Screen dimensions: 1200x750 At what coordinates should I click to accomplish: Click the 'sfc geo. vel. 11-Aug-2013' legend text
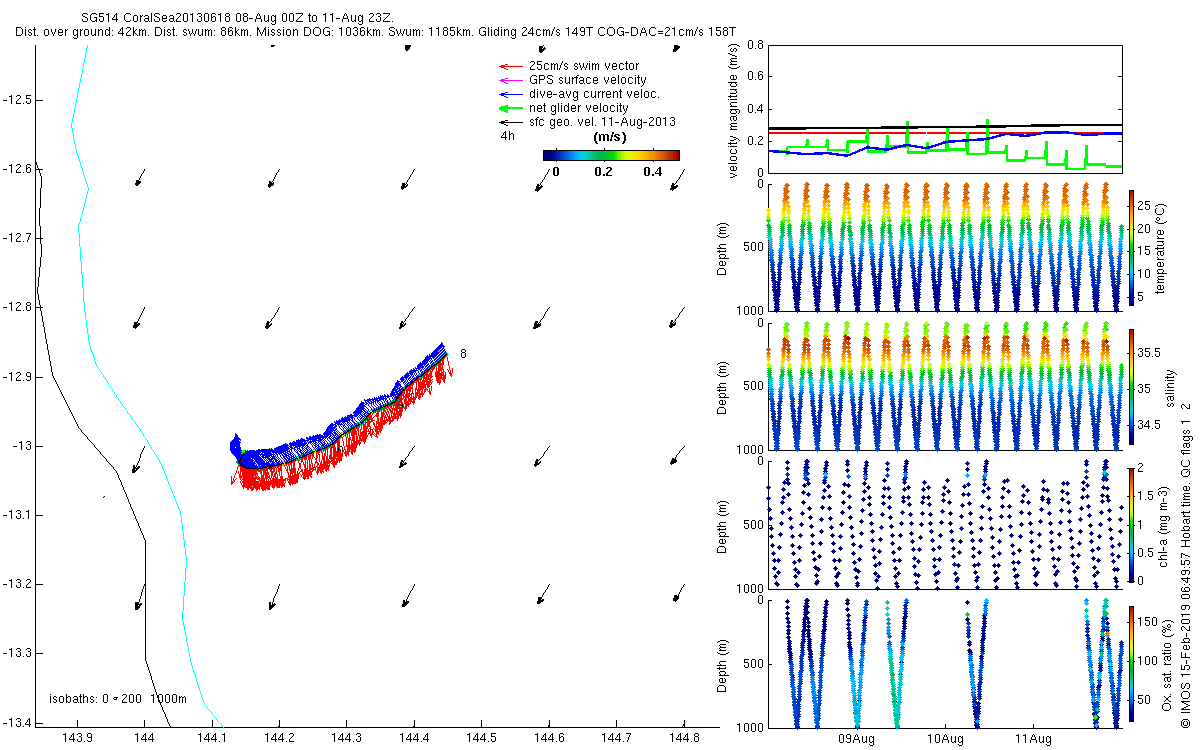pos(603,122)
